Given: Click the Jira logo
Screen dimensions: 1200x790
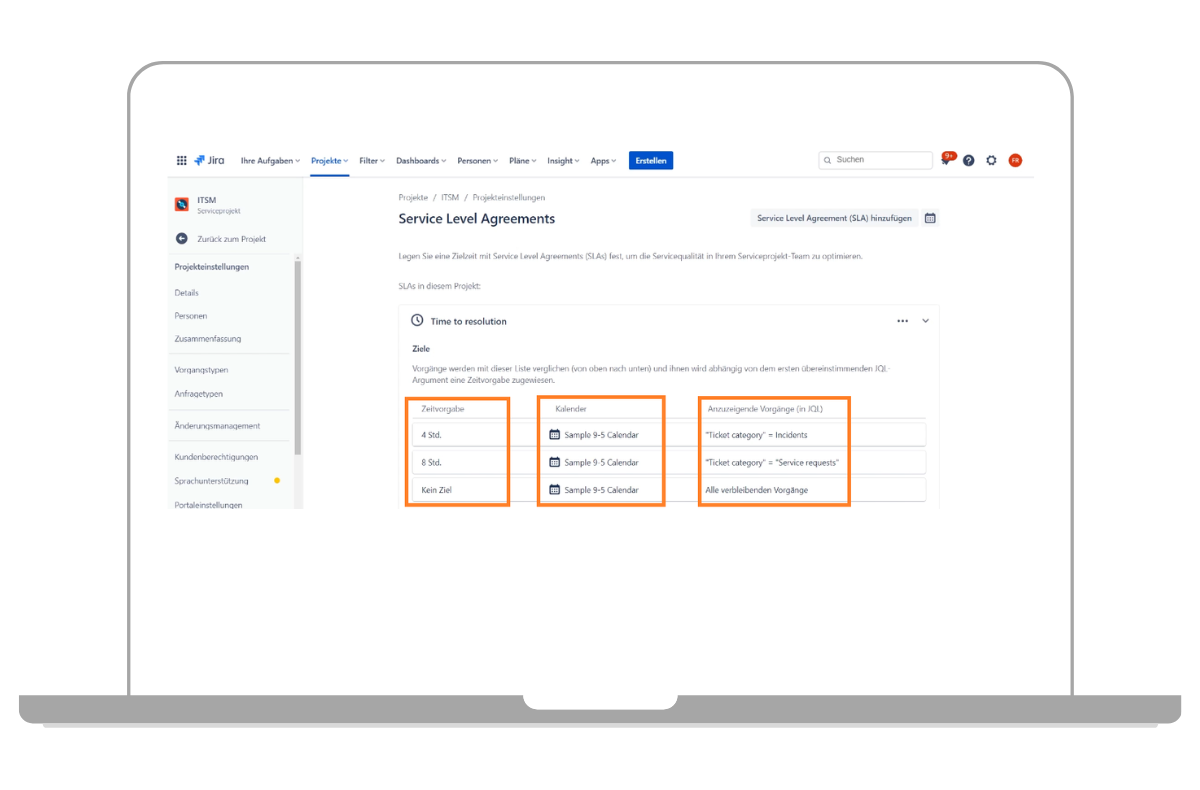Looking at the screenshot, I should pos(210,160).
